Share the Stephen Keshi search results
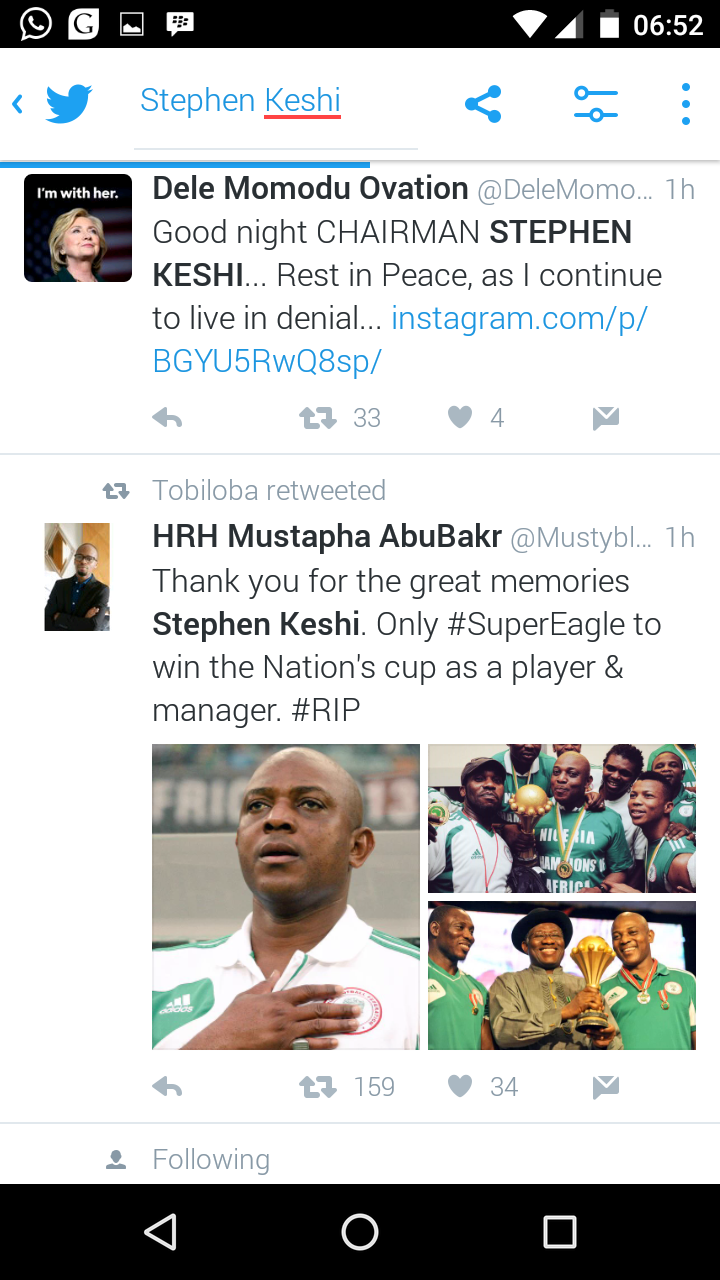Viewport: 720px width, 1280px height. (x=483, y=103)
